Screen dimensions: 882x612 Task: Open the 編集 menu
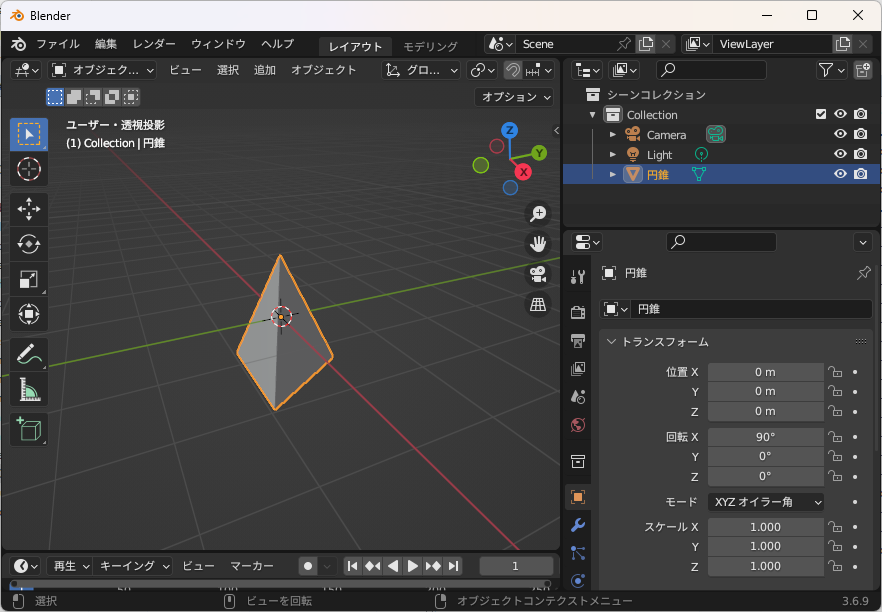pyautogui.click(x=106, y=44)
